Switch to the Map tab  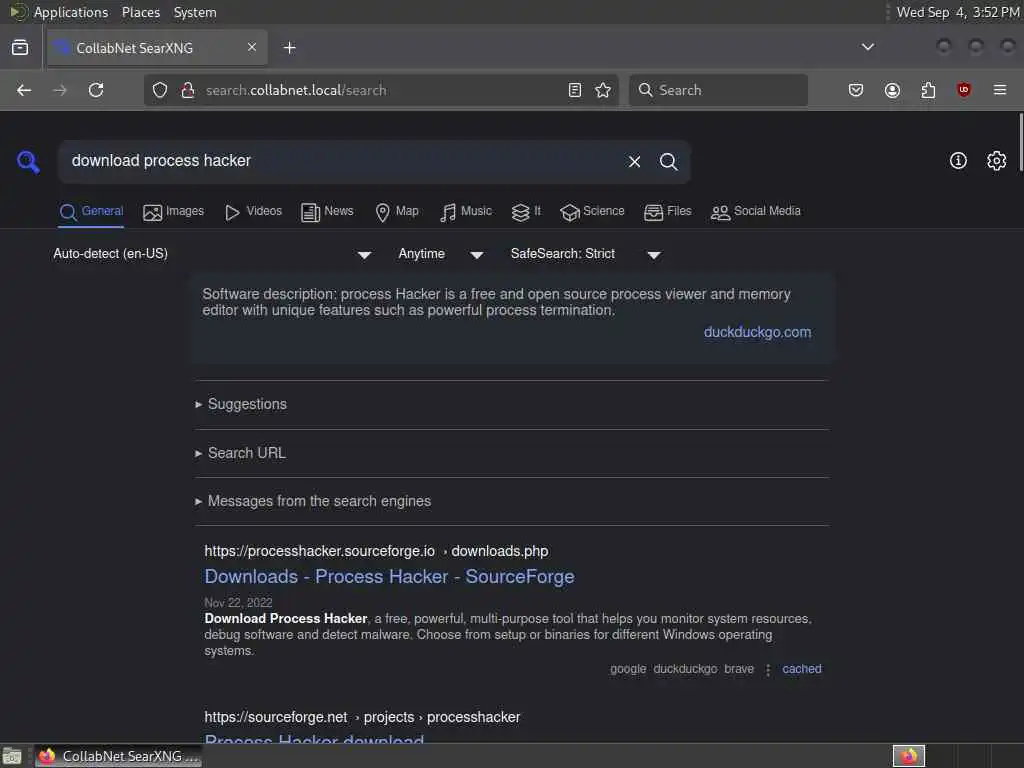pos(397,212)
